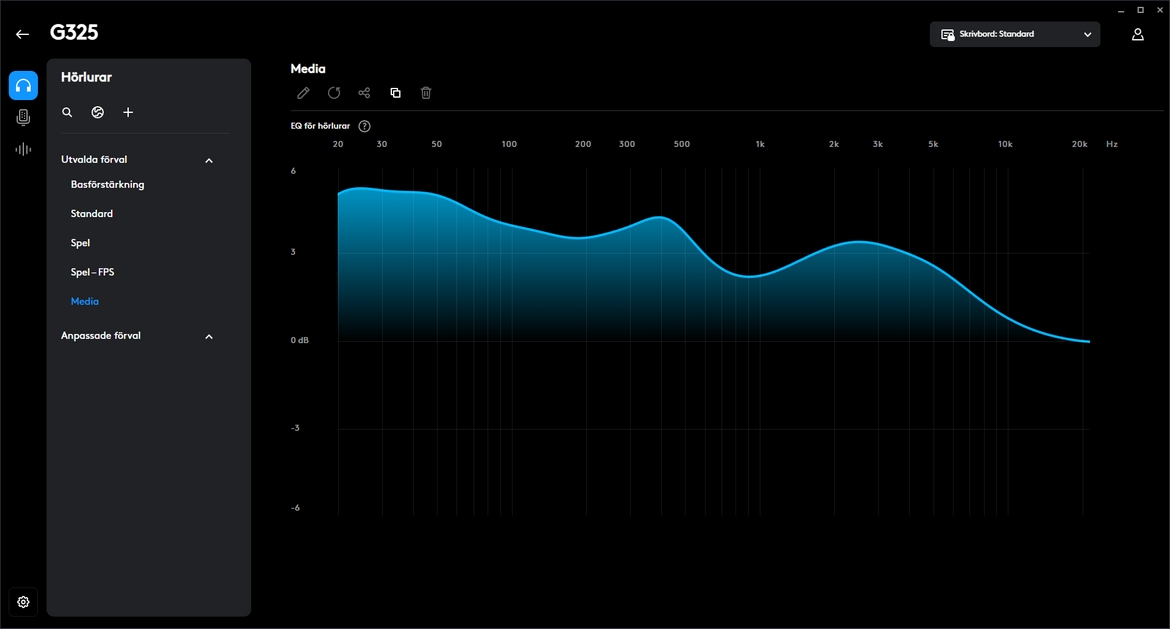Image resolution: width=1170 pixels, height=629 pixels.
Task: Go back using the arrow beside G325
Action: click(22, 34)
